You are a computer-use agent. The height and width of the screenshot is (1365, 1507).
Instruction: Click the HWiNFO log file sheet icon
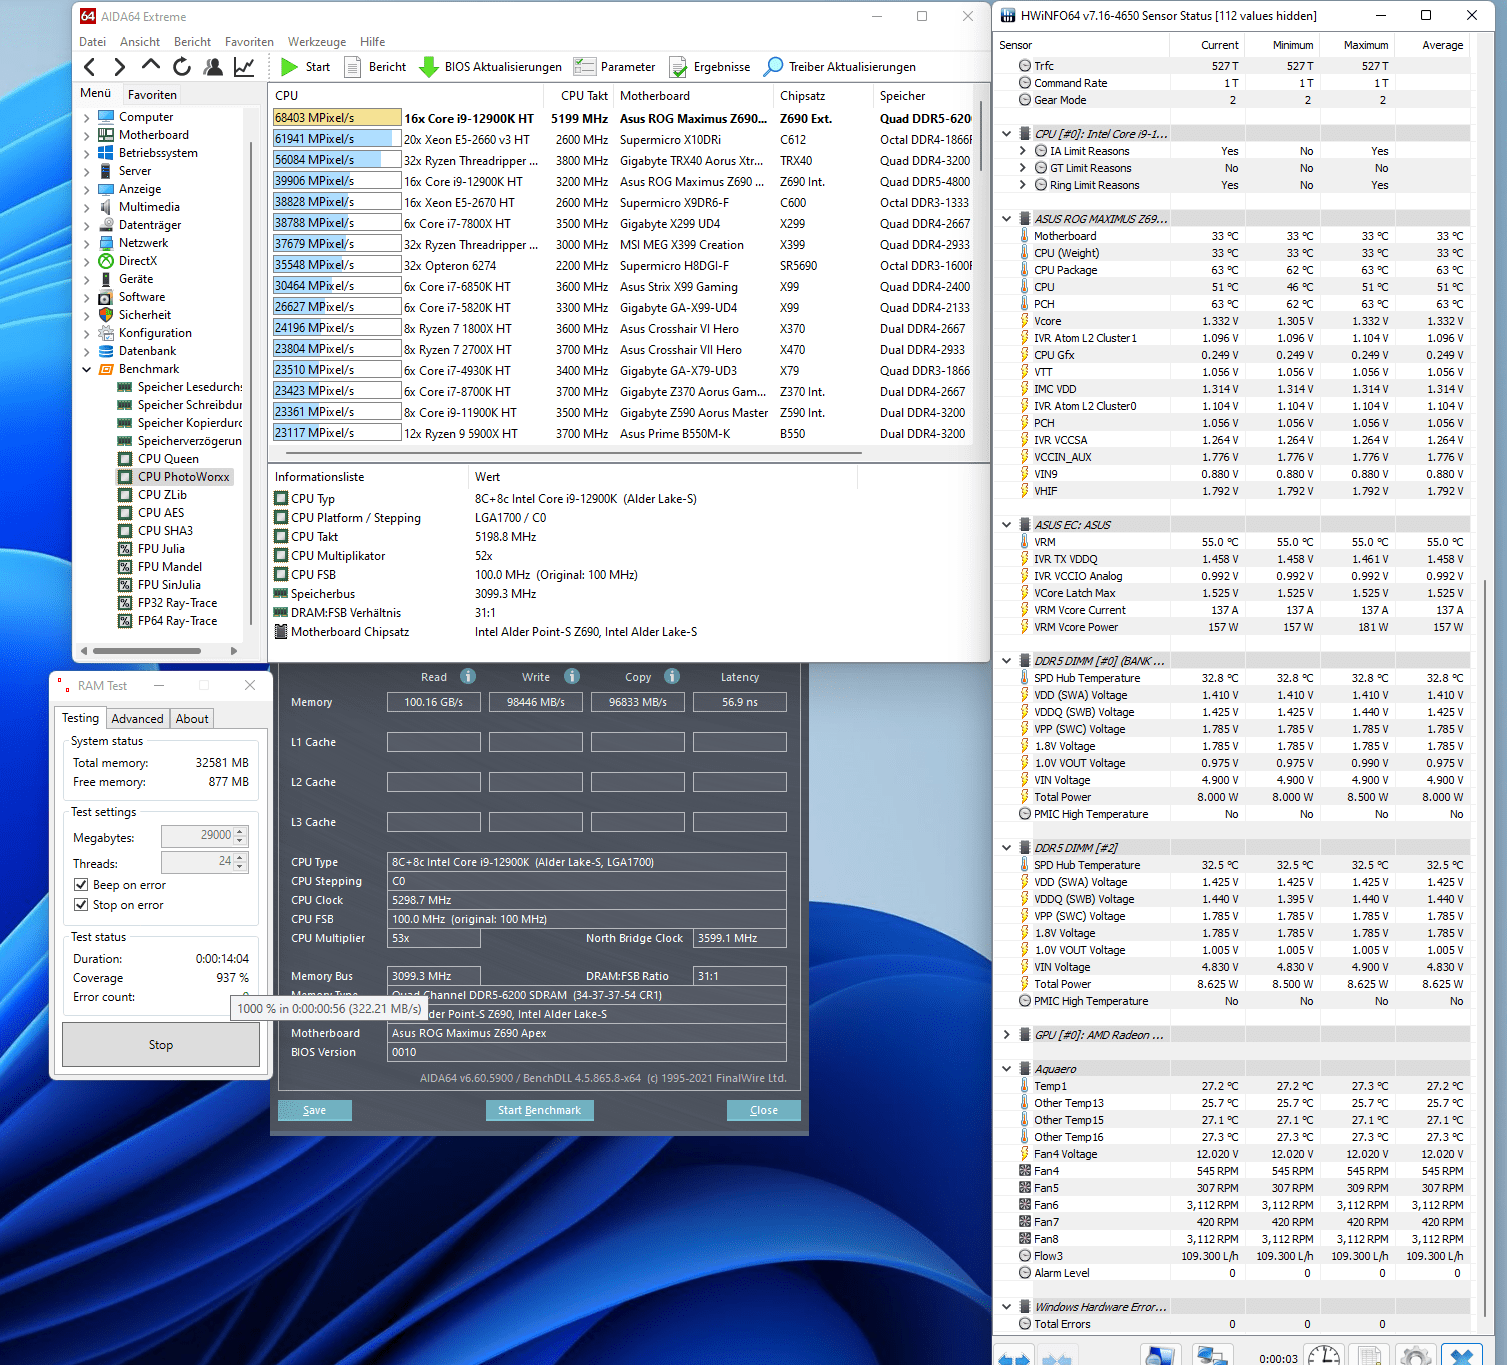tap(1369, 1355)
